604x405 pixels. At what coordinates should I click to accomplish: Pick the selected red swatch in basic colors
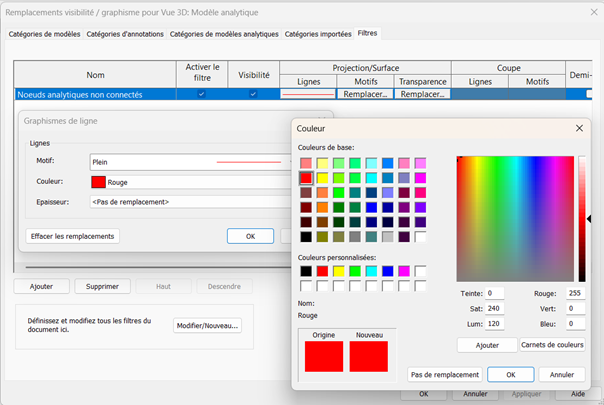306,178
